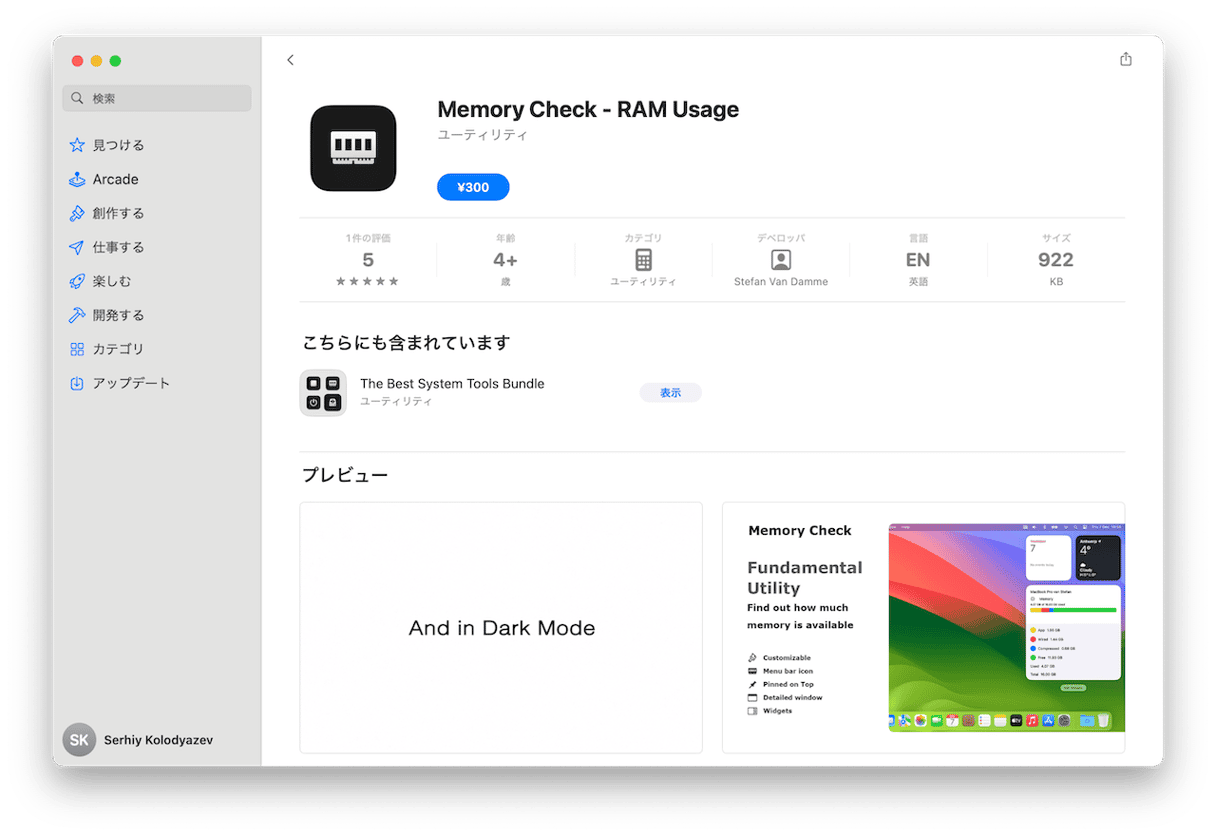Click the magnifying glass search icon

tap(77, 98)
